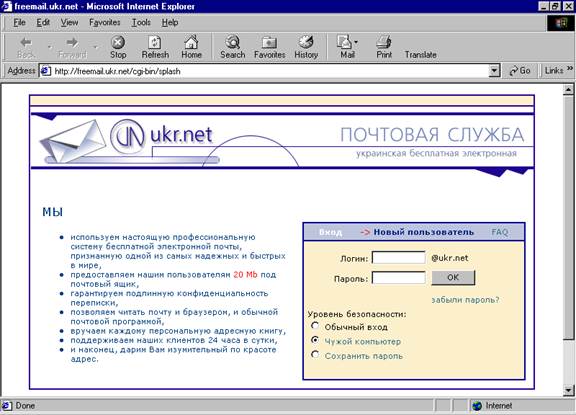Click the vertical scrollbar down arrow
Viewport: 576px width, 415px height.
pos(568,390)
